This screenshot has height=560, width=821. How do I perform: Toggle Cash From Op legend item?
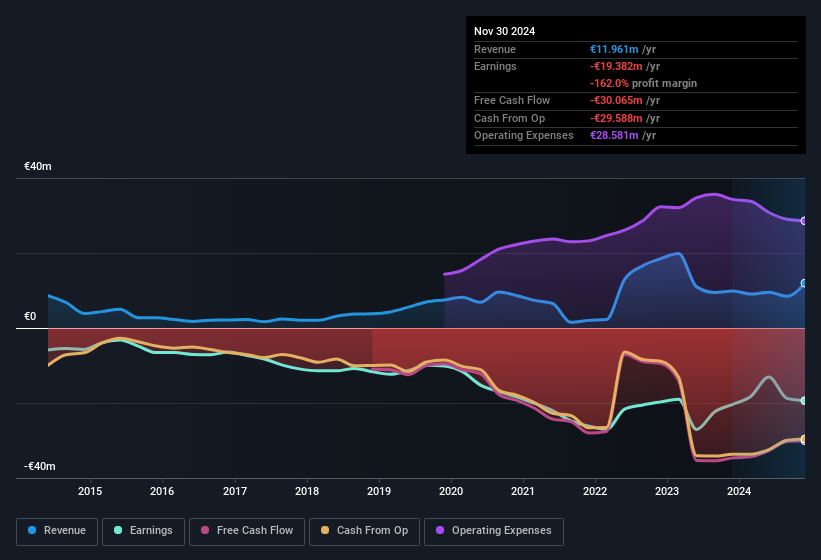point(362,531)
